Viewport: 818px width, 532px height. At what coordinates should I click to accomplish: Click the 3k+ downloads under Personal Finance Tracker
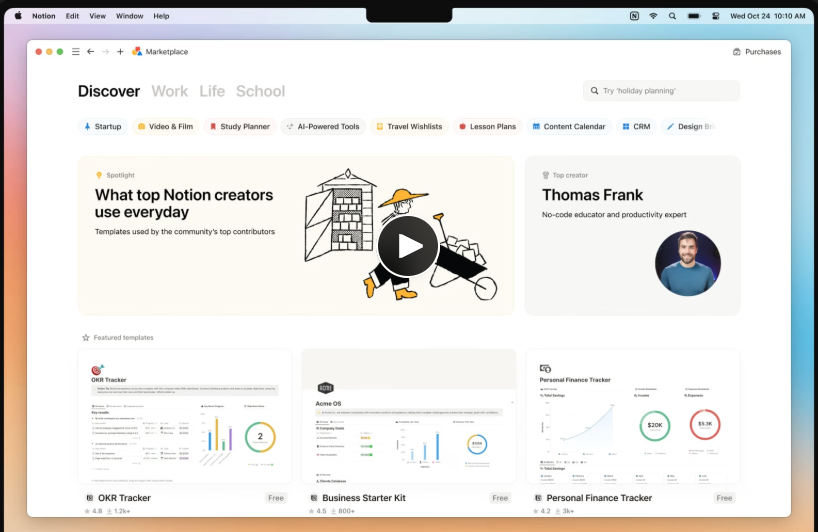pyautogui.click(x=564, y=511)
